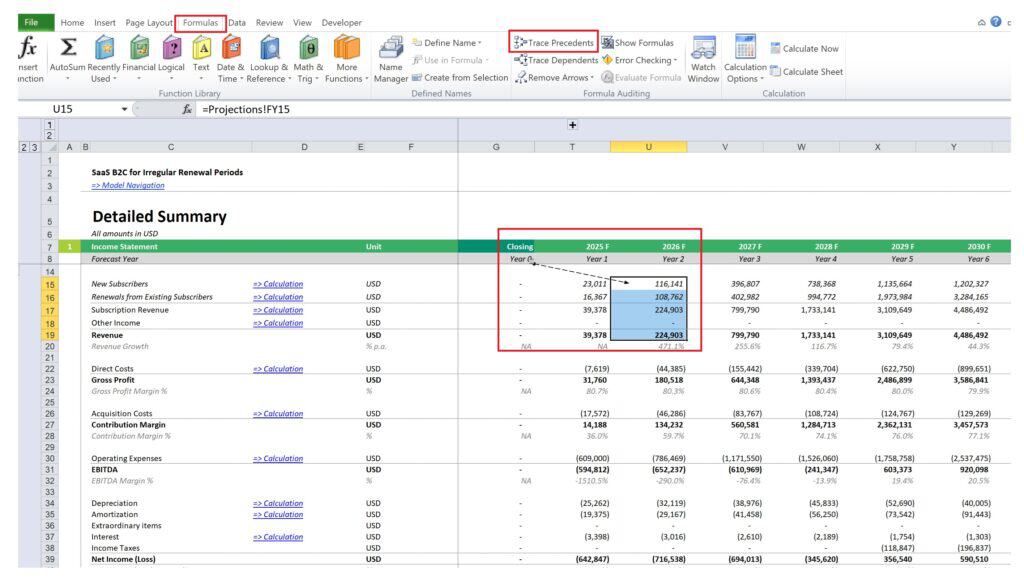
Task: Select the Revenue Growth value 471.1%
Action: tap(671, 347)
